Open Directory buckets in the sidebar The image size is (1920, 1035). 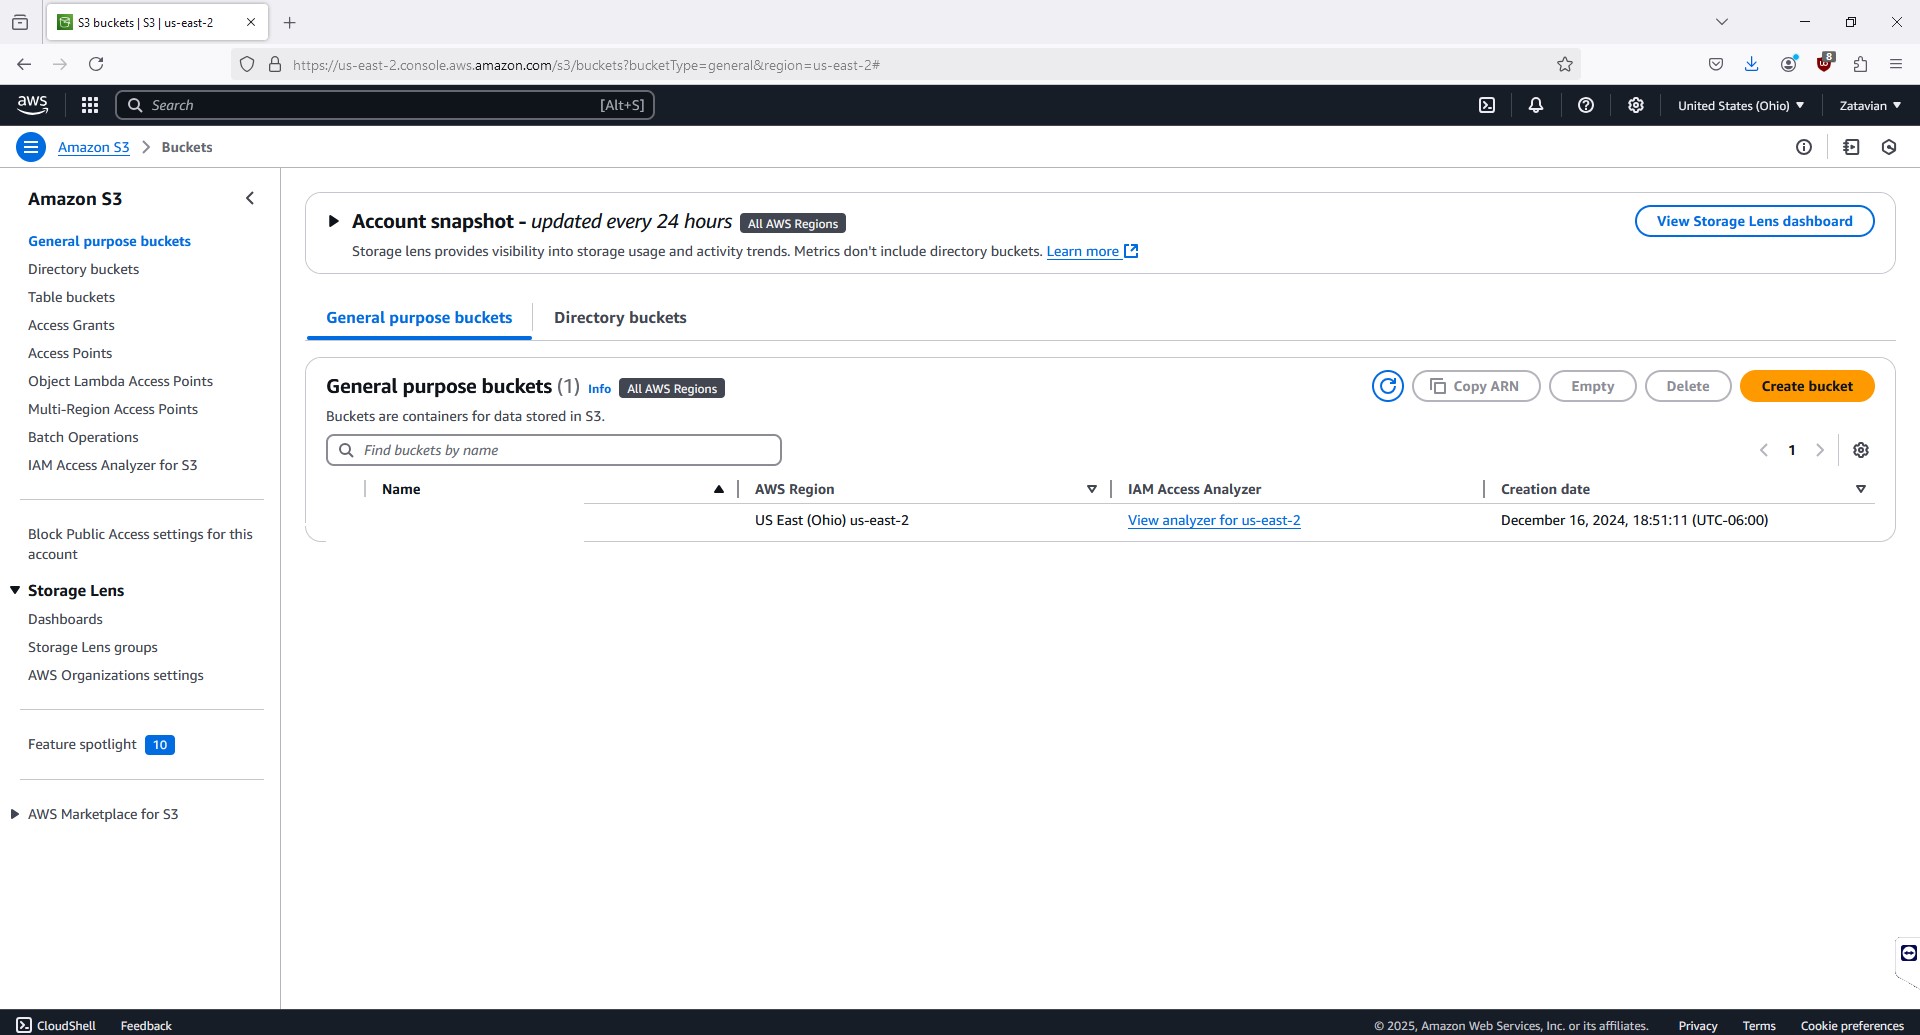tap(83, 269)
